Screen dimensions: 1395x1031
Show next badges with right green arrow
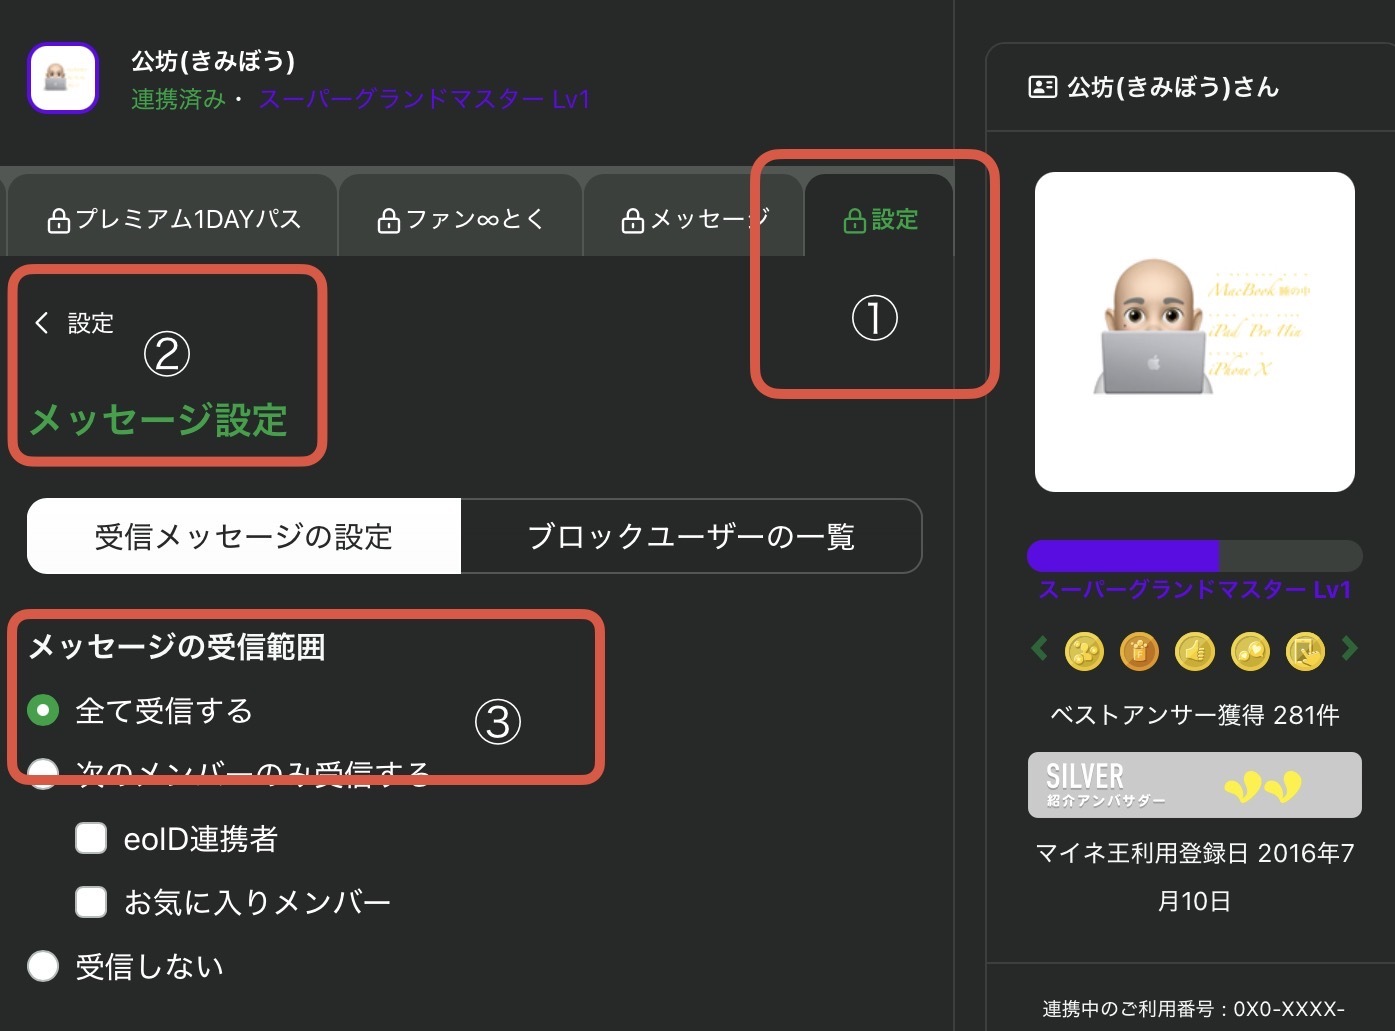click(1350, 649)
